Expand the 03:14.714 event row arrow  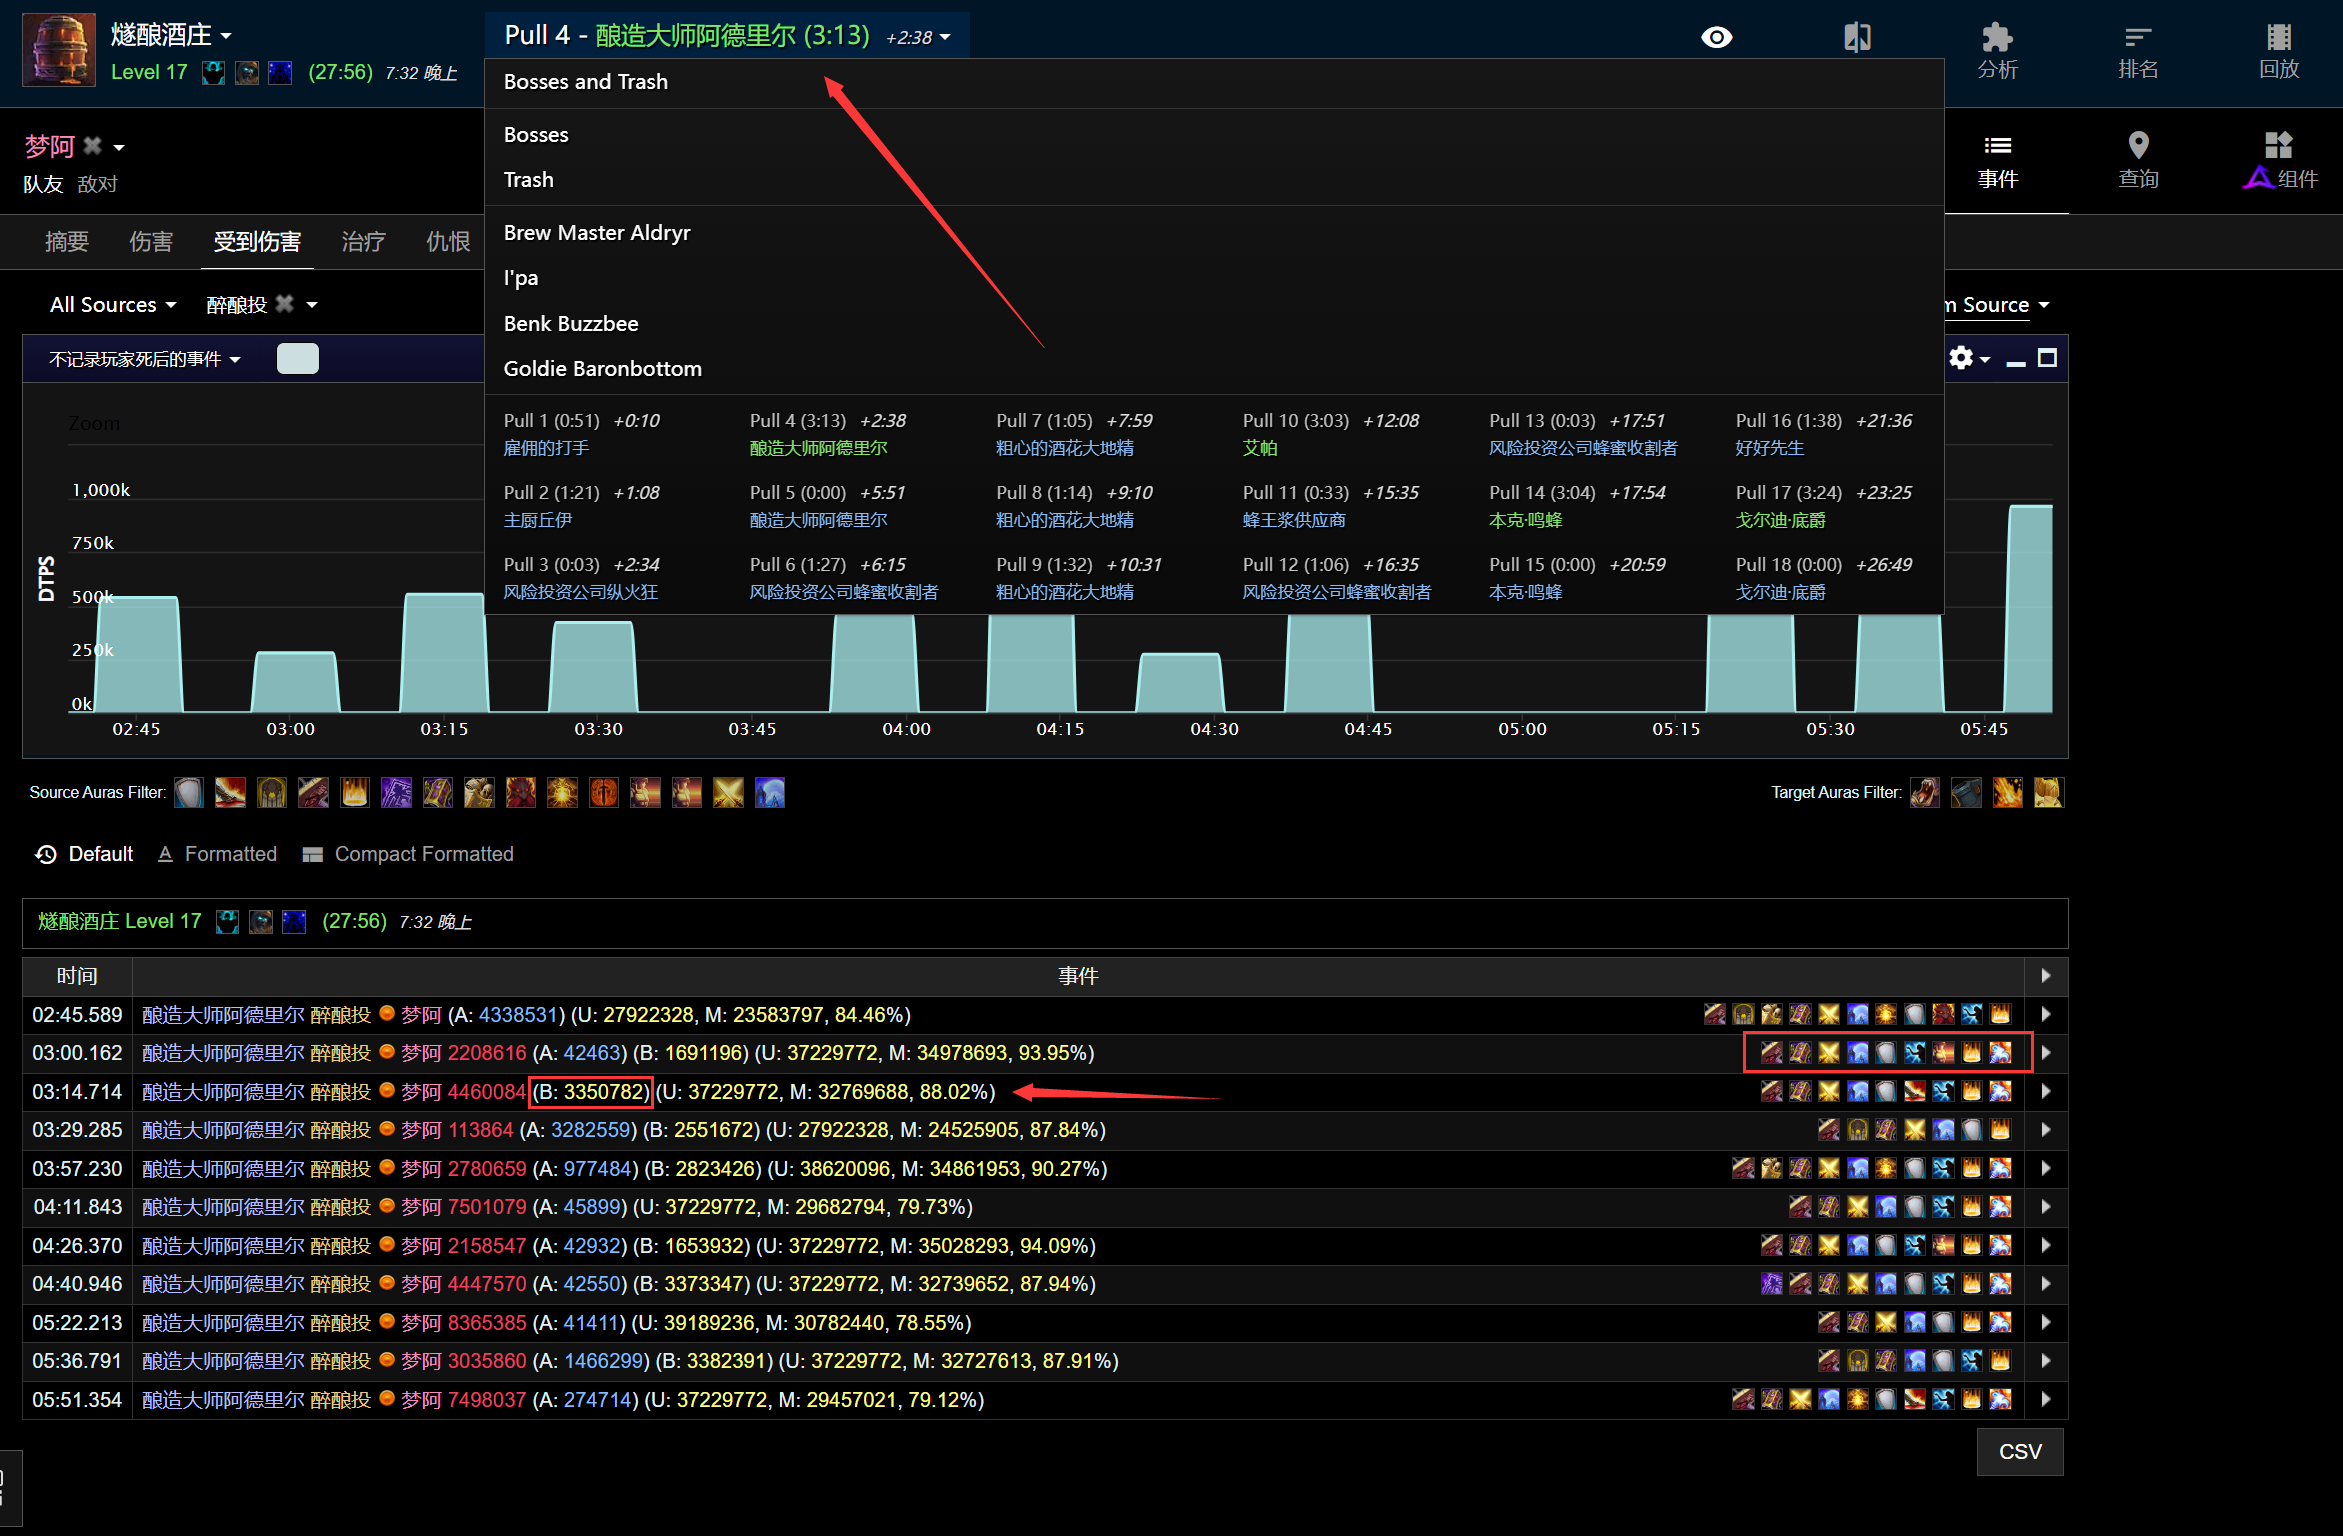pos(2046,1092)
